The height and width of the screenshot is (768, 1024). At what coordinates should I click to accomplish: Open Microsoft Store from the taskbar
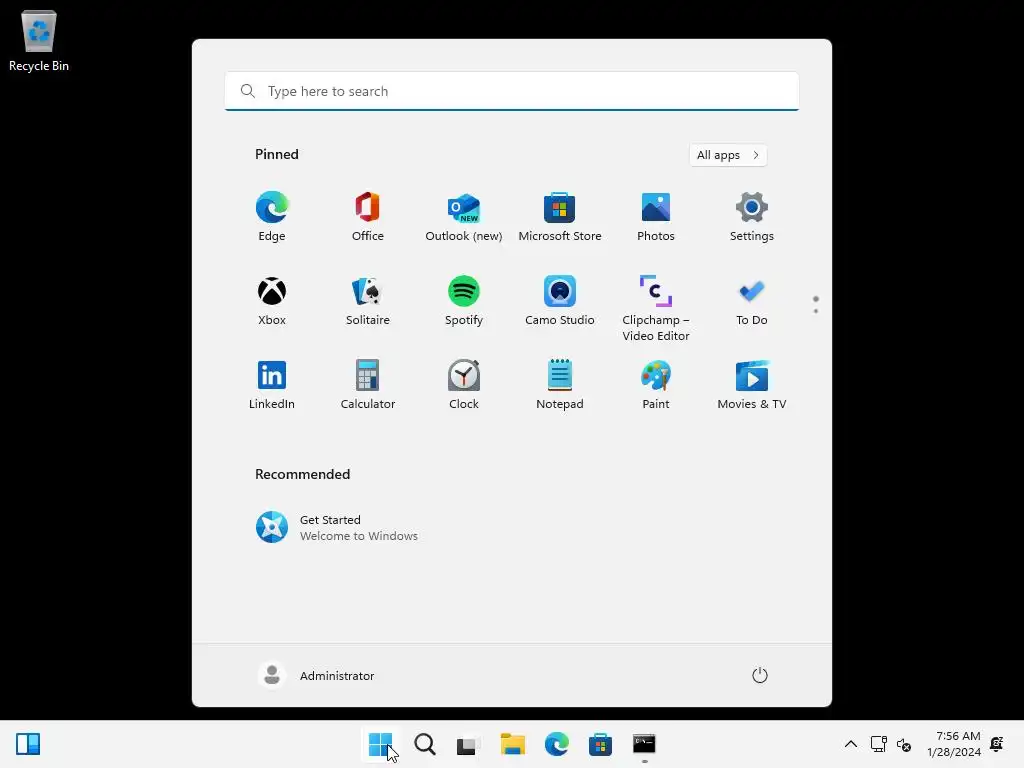pos(600,744)
